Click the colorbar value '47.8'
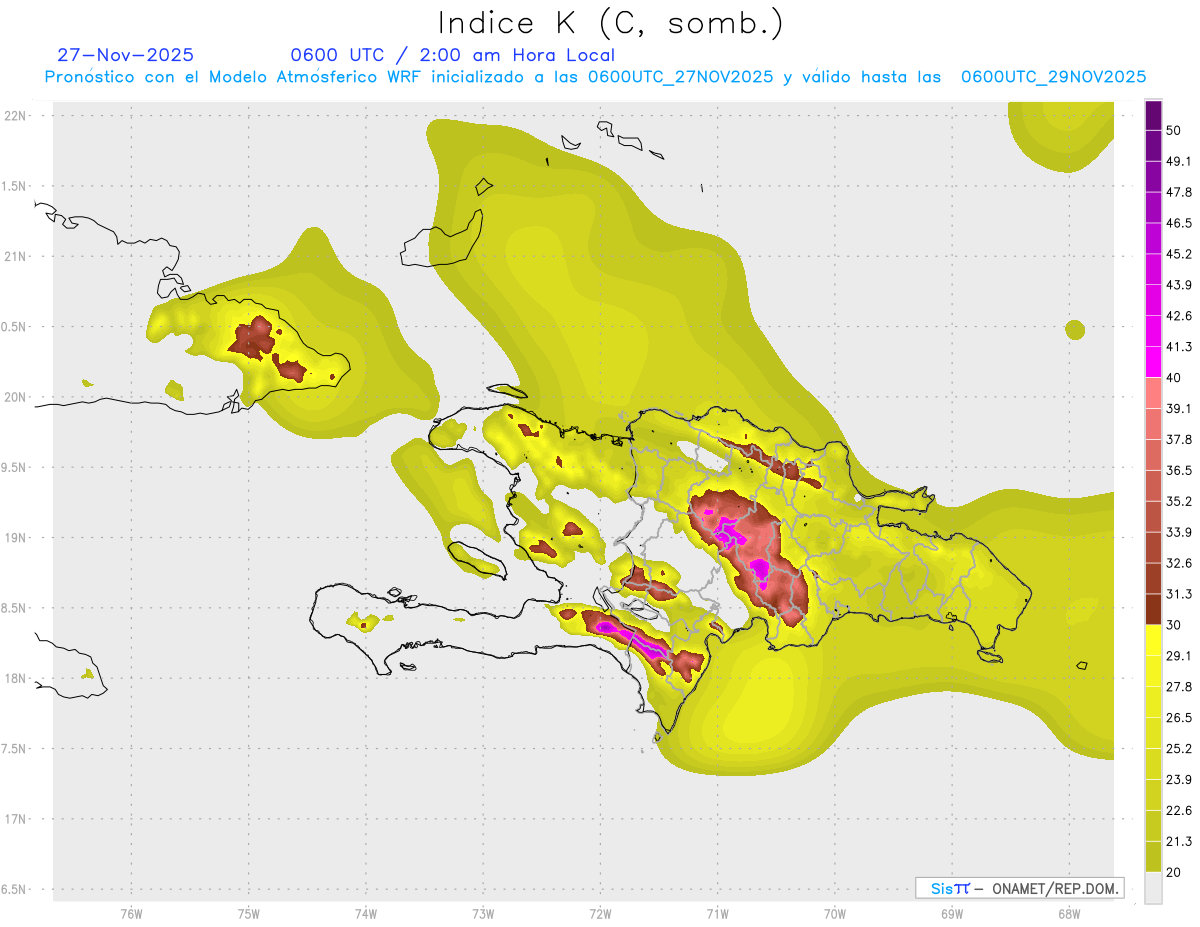This screenshot has height=927, width=1200. click(x=1179, y=193)
